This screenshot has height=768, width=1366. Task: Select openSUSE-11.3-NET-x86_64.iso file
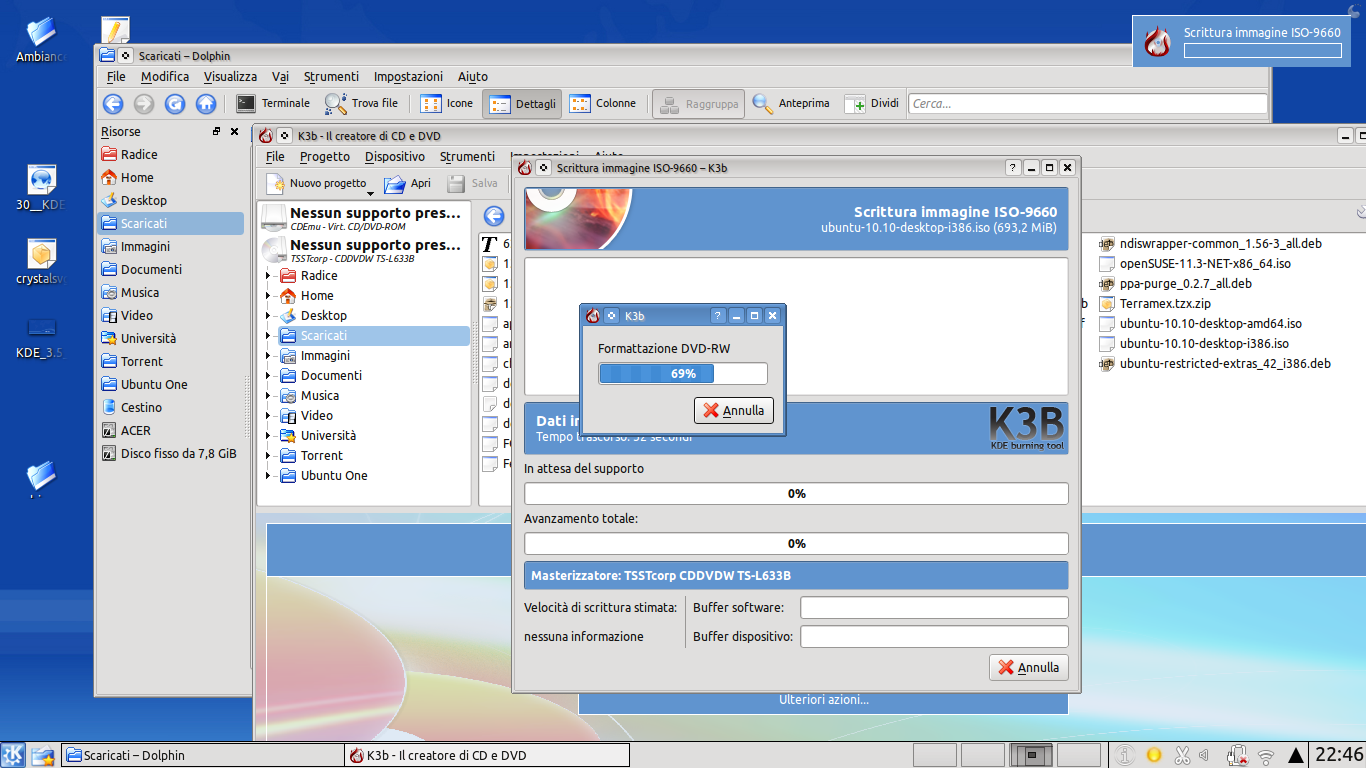(x=1194, y=264)
